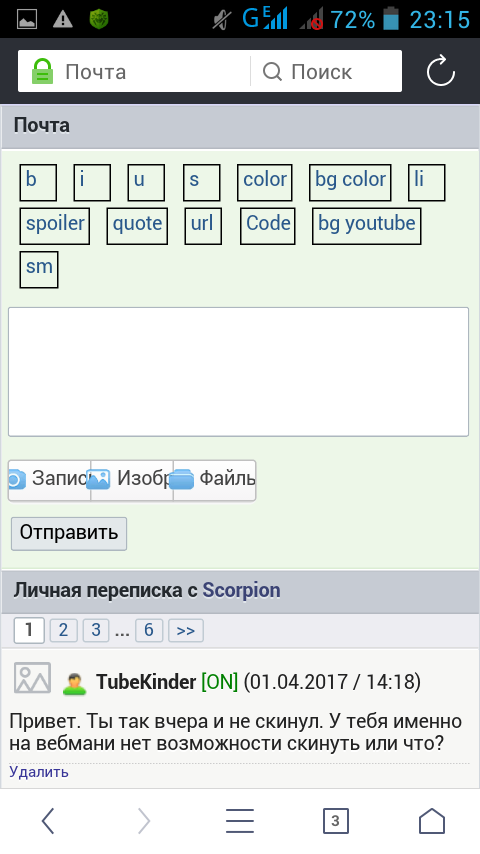Screen dimensions: 480x854
Task: Insert the spoiler tag
Action: [x=54, y=225]
